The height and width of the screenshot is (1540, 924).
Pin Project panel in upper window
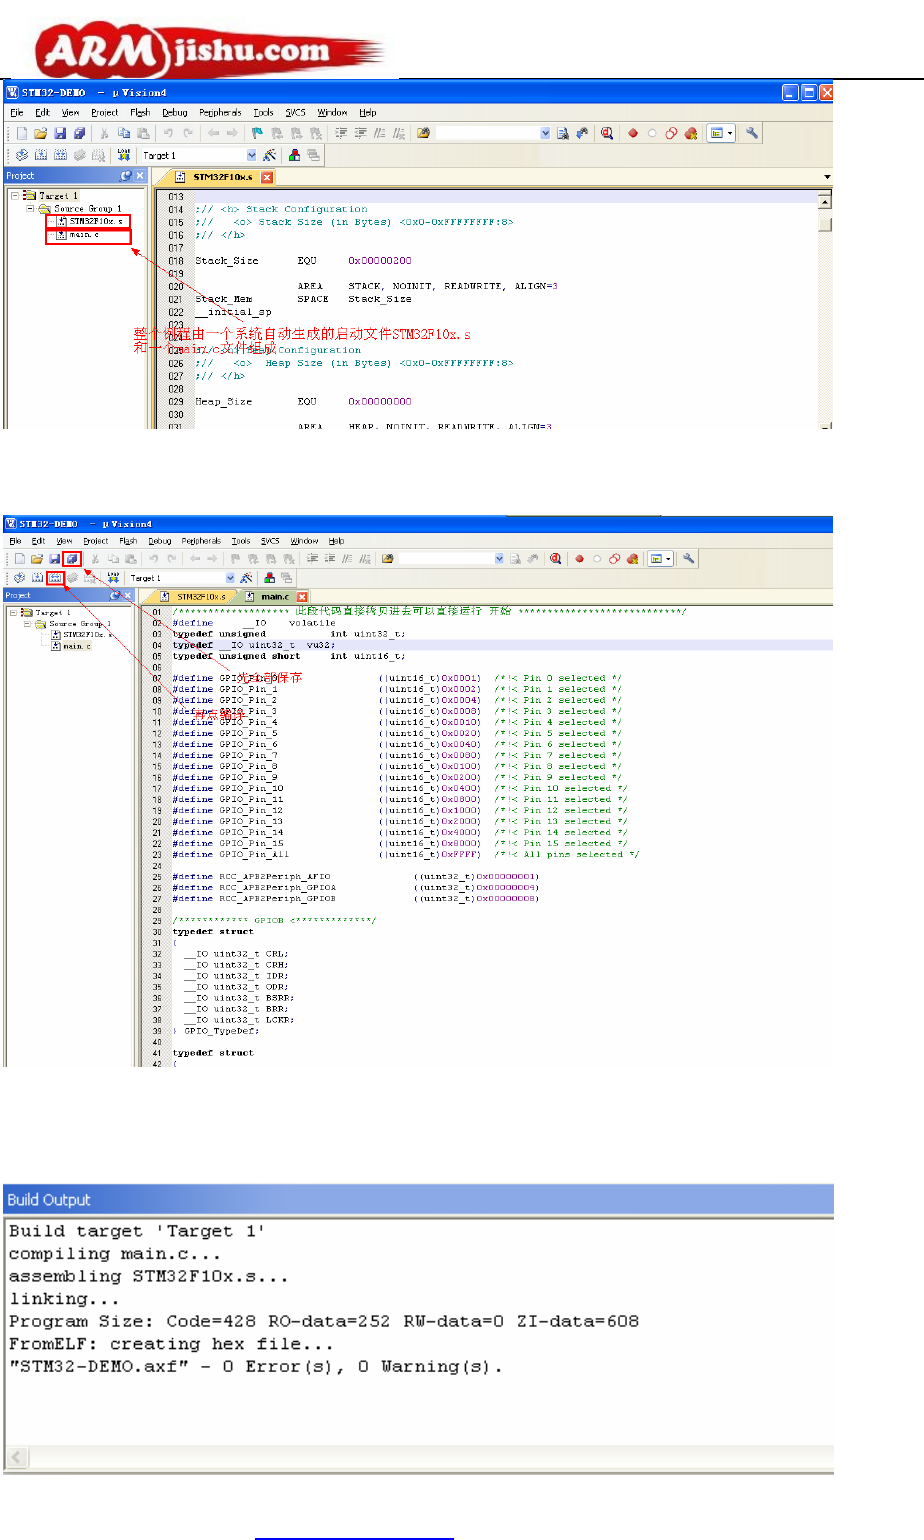tap(126, 176)
